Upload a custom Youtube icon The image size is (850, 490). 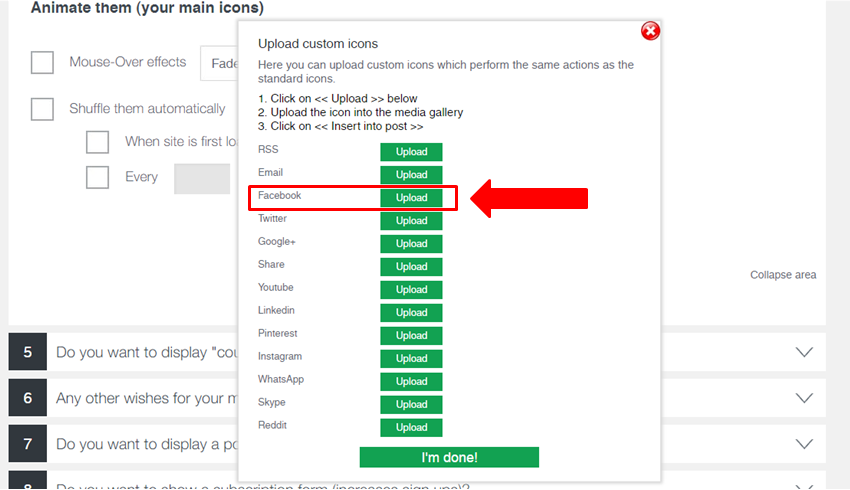[x=411, y=289]
